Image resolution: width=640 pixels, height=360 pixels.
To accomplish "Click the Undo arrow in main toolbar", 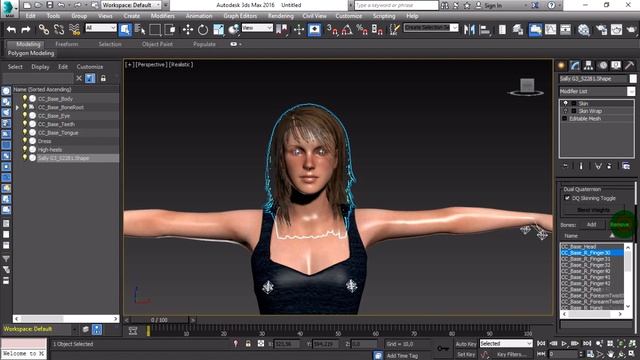I will [11, 29].
